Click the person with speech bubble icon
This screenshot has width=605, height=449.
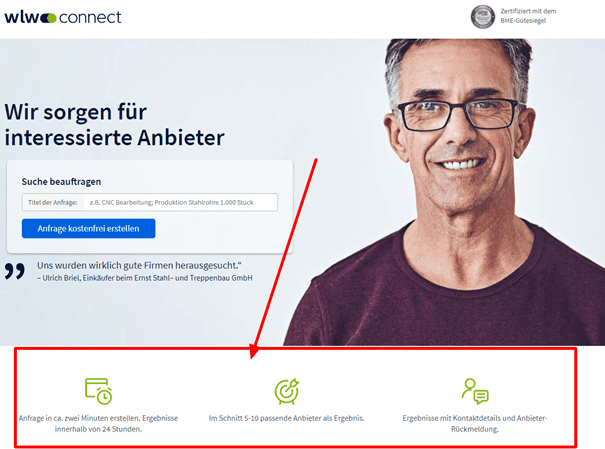point(475,391)
